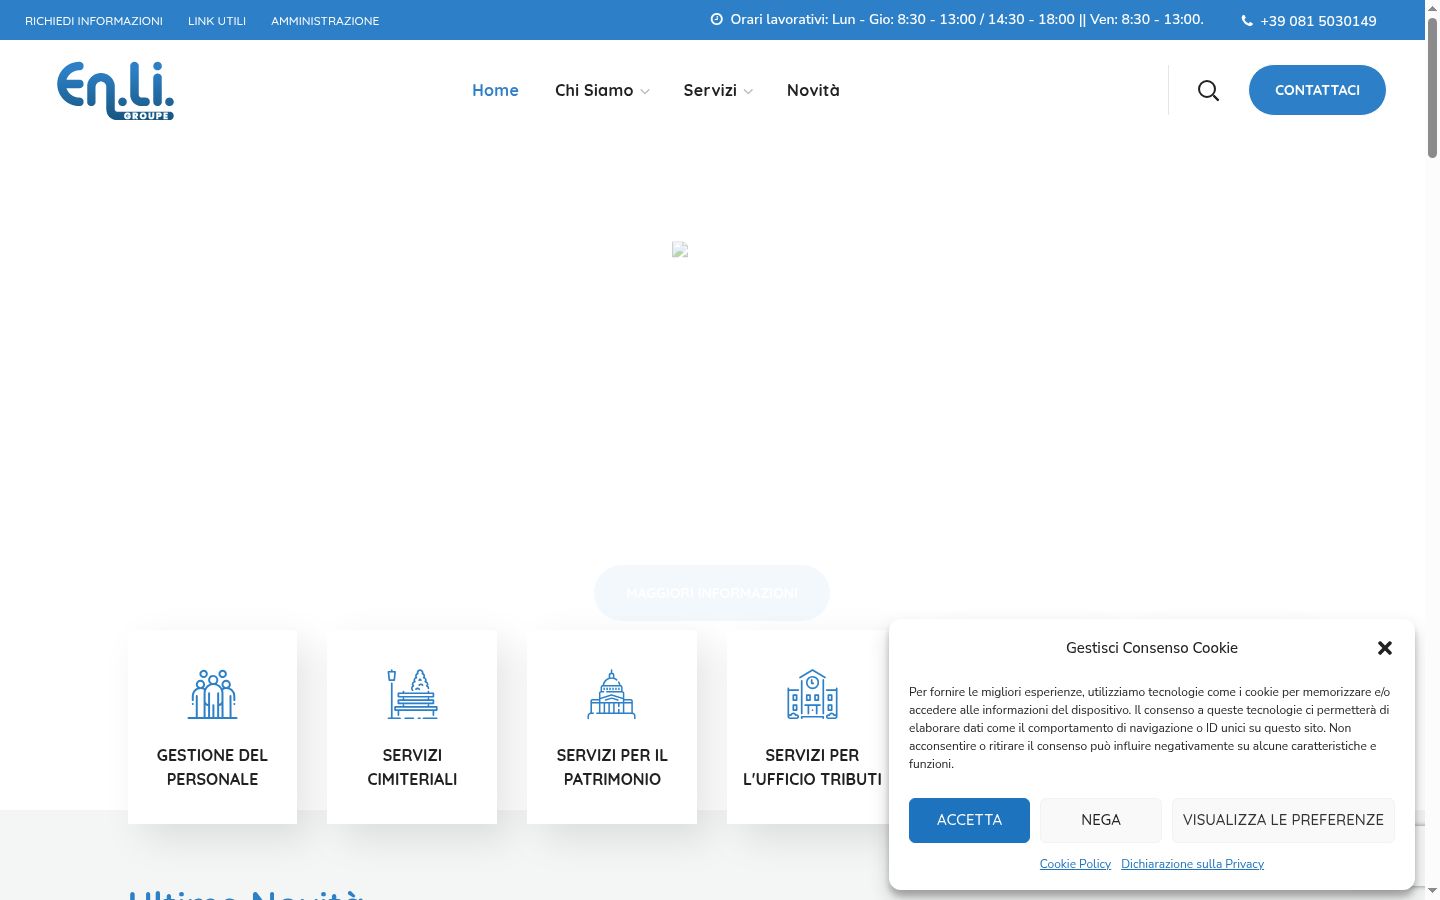This screenshot has height=900, width=1440.
Task: Click the MAGGIORI INFORMAZIONI button
Action: coord(712,593)
